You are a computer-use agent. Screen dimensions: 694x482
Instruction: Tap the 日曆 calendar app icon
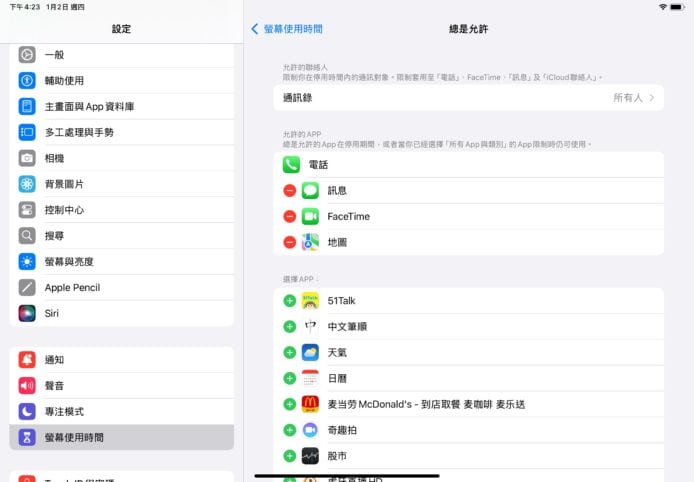[x=310, y=378]
